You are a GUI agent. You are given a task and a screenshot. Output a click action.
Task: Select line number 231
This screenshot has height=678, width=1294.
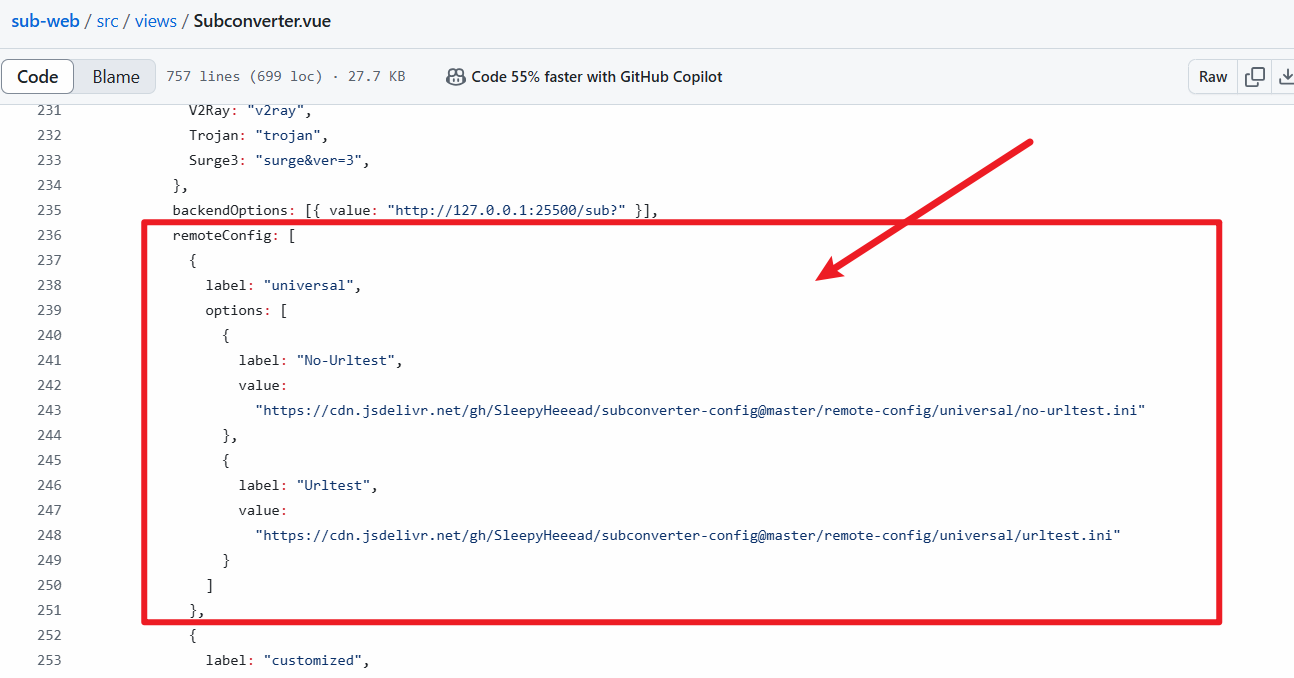pos(48,110)
